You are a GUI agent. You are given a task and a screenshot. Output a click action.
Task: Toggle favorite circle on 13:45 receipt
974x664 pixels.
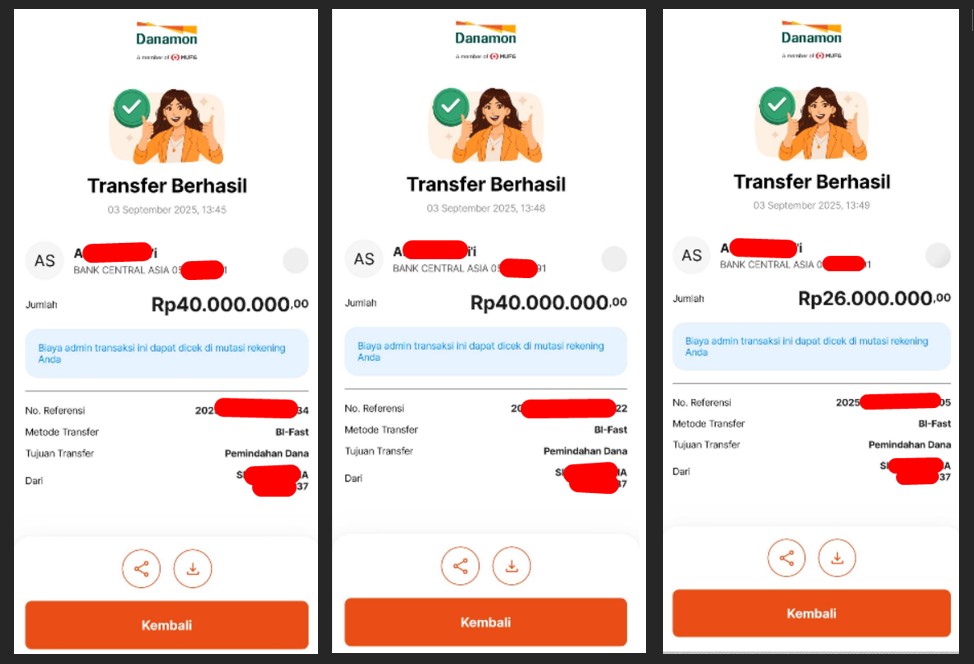296,260
